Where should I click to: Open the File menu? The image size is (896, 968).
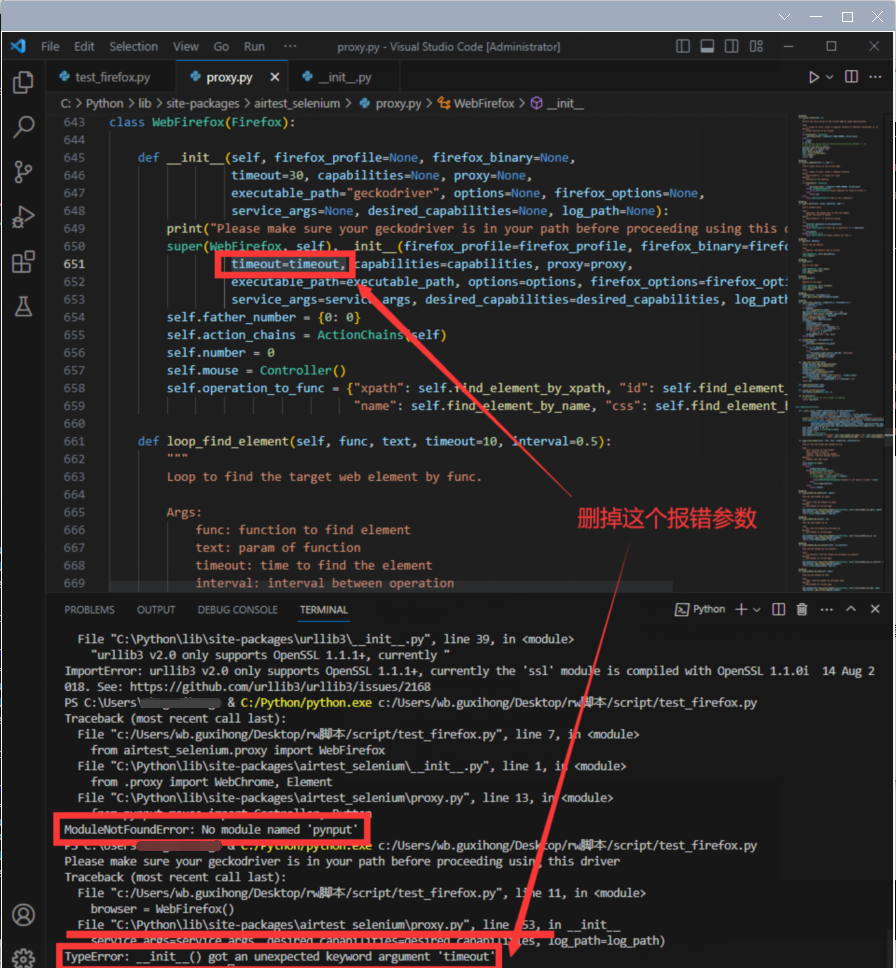[50, 46]
